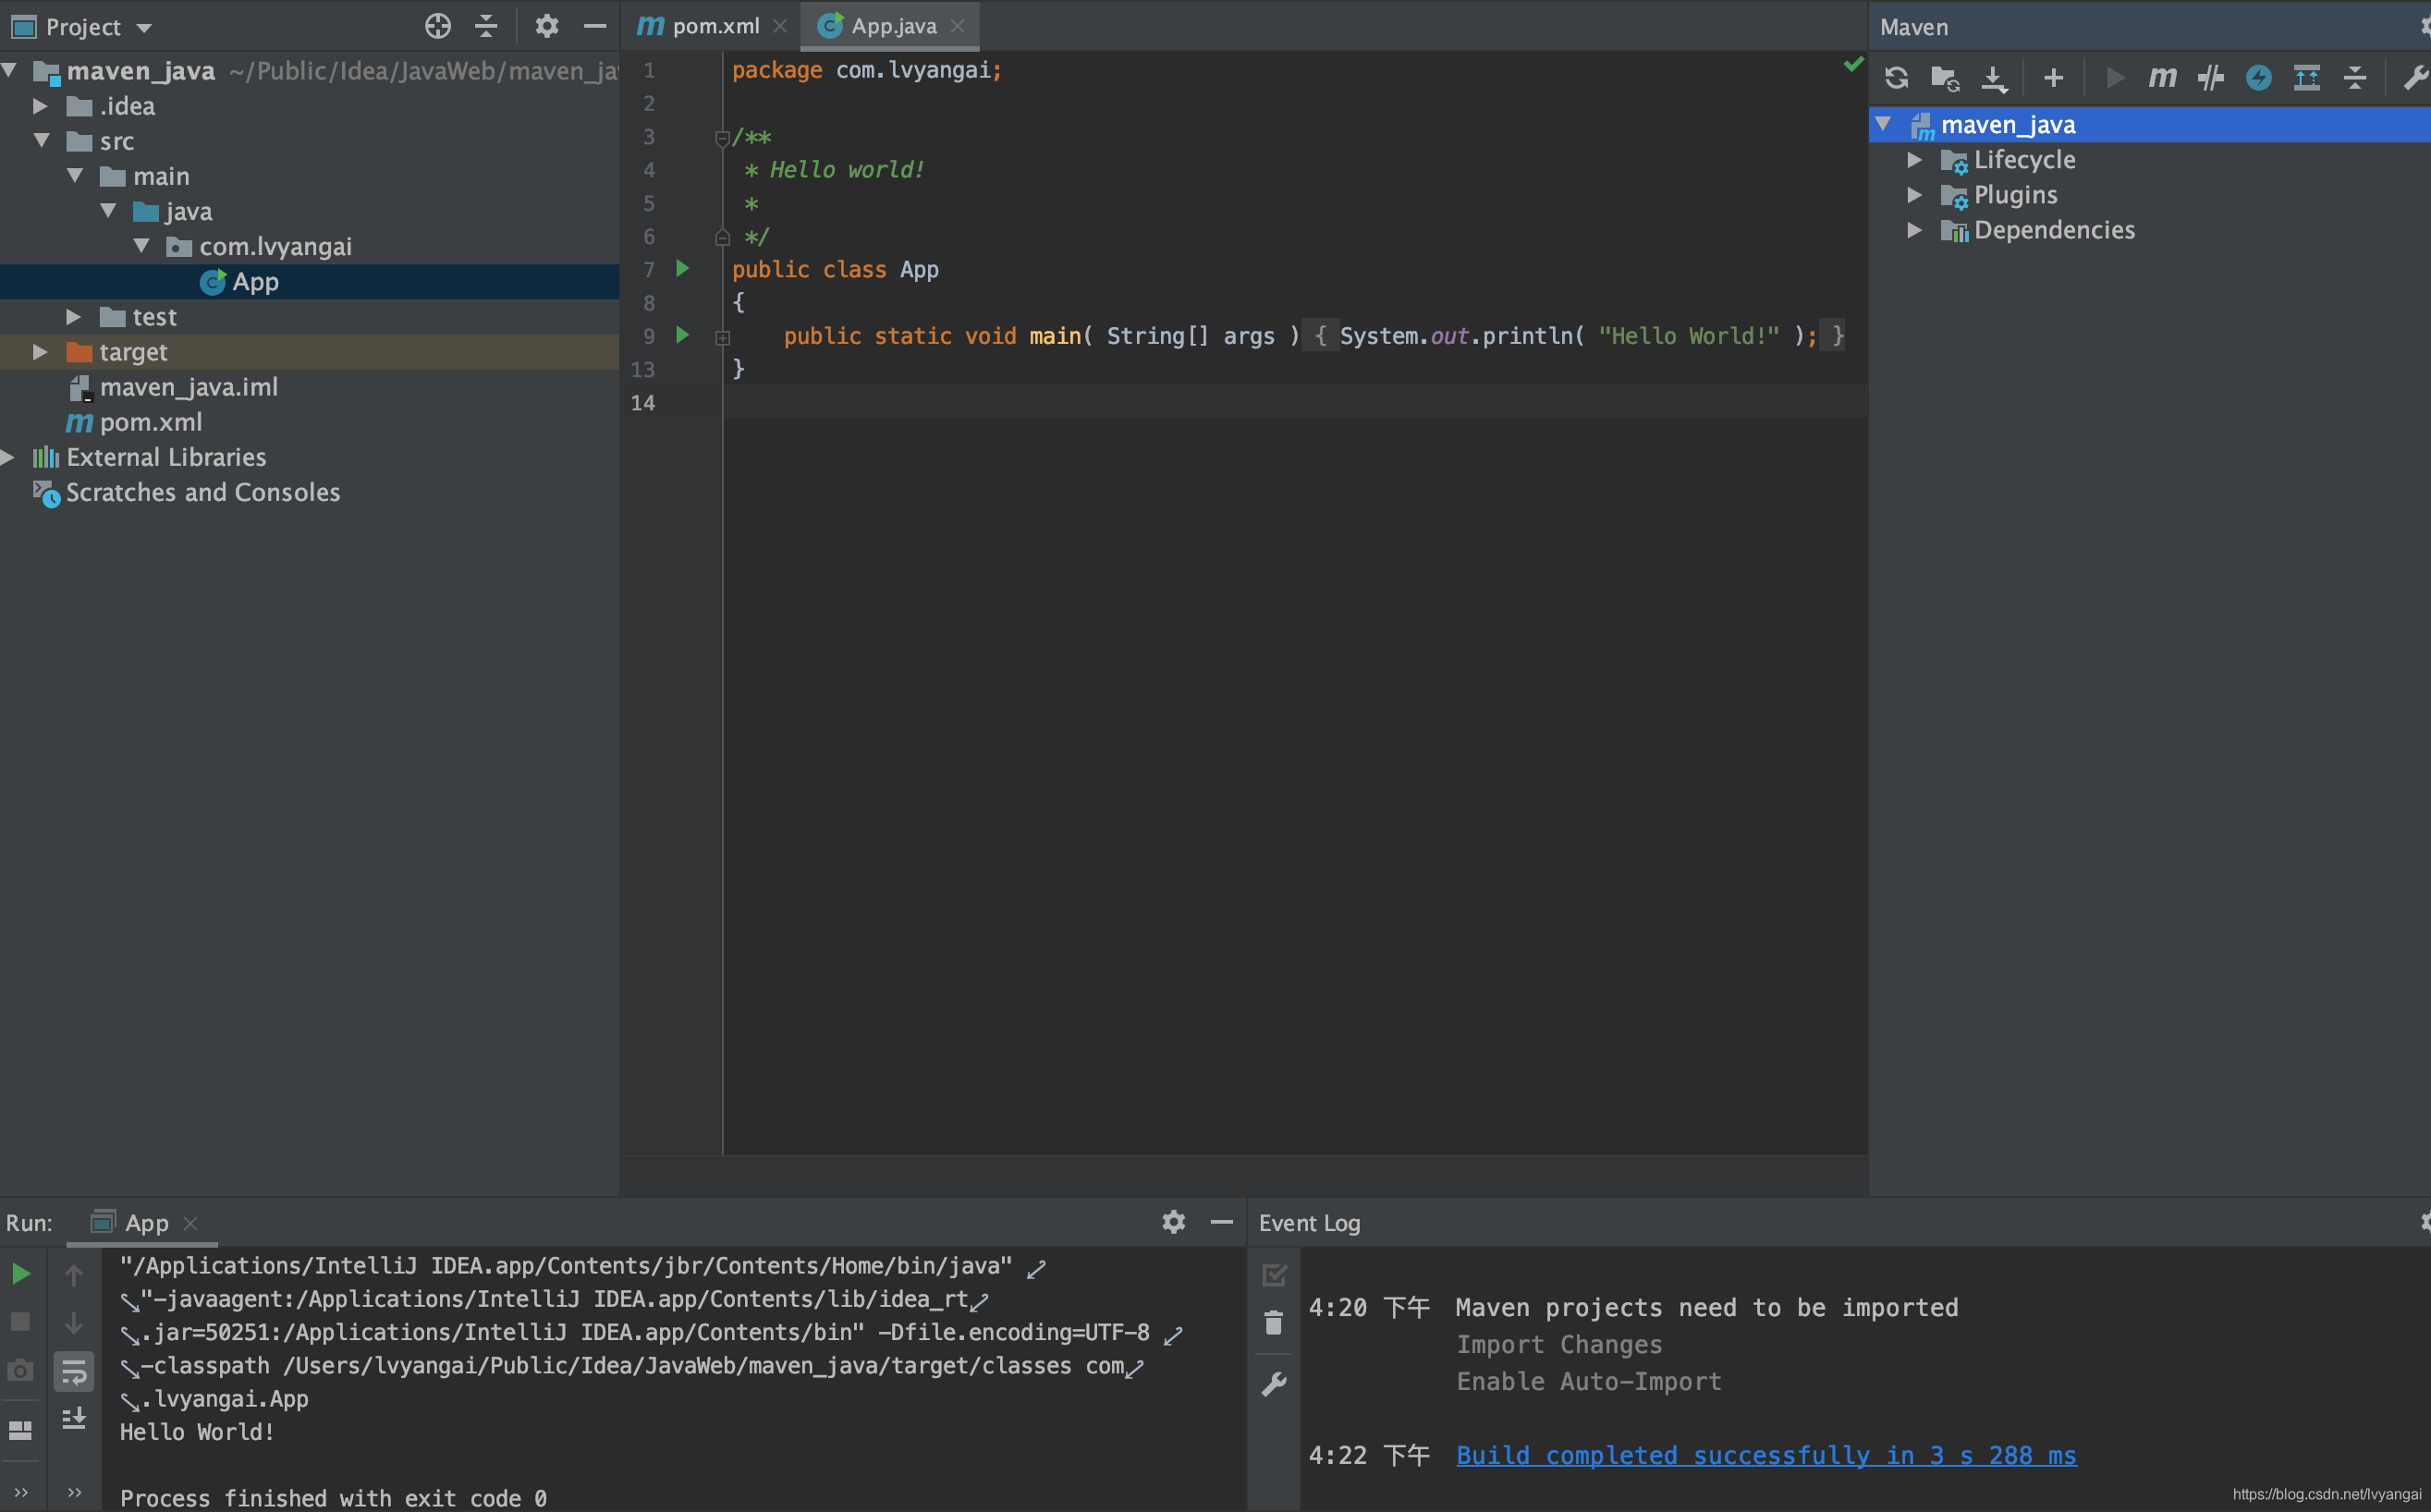Screen dimensions: 2431x1512
Task: Hide the Run panel minus icon
Action: pos(1222,1222)
